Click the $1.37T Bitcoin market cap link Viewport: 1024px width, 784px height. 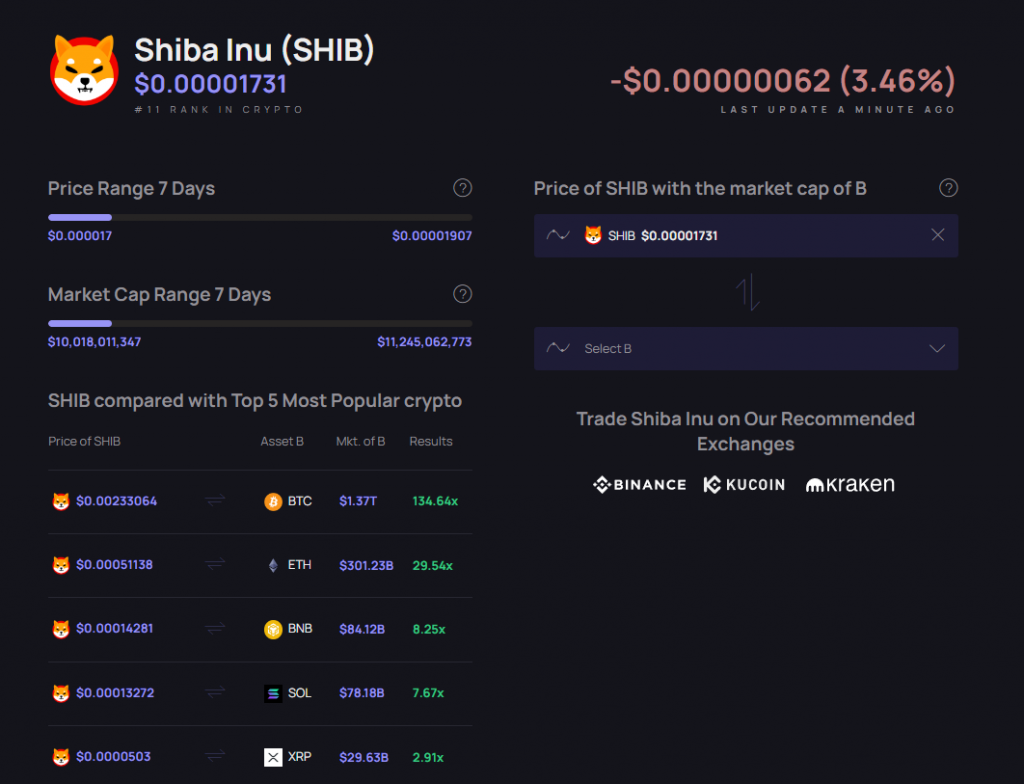(360, 501)
